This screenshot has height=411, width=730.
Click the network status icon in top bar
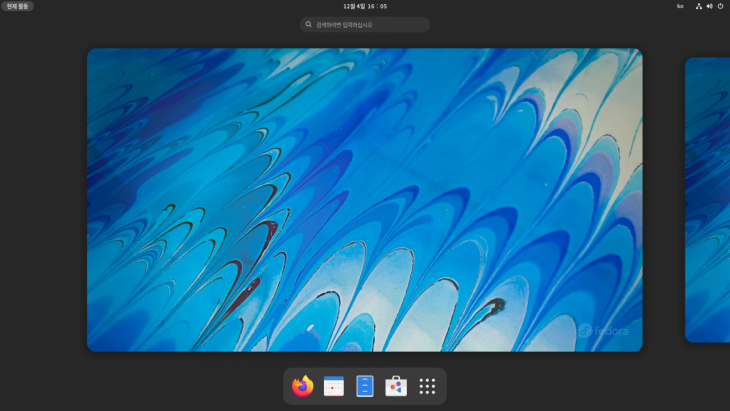tap(699, 6)
